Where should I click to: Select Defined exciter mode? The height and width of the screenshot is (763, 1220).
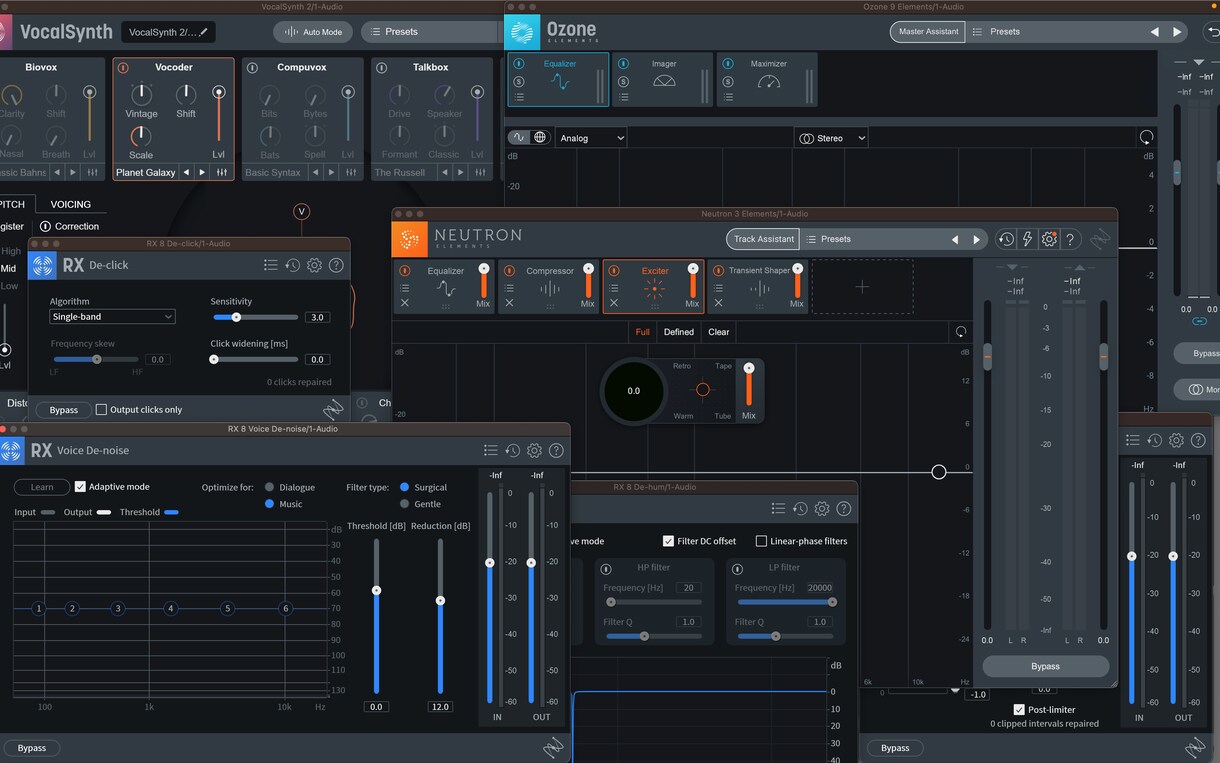coord(678,332)
